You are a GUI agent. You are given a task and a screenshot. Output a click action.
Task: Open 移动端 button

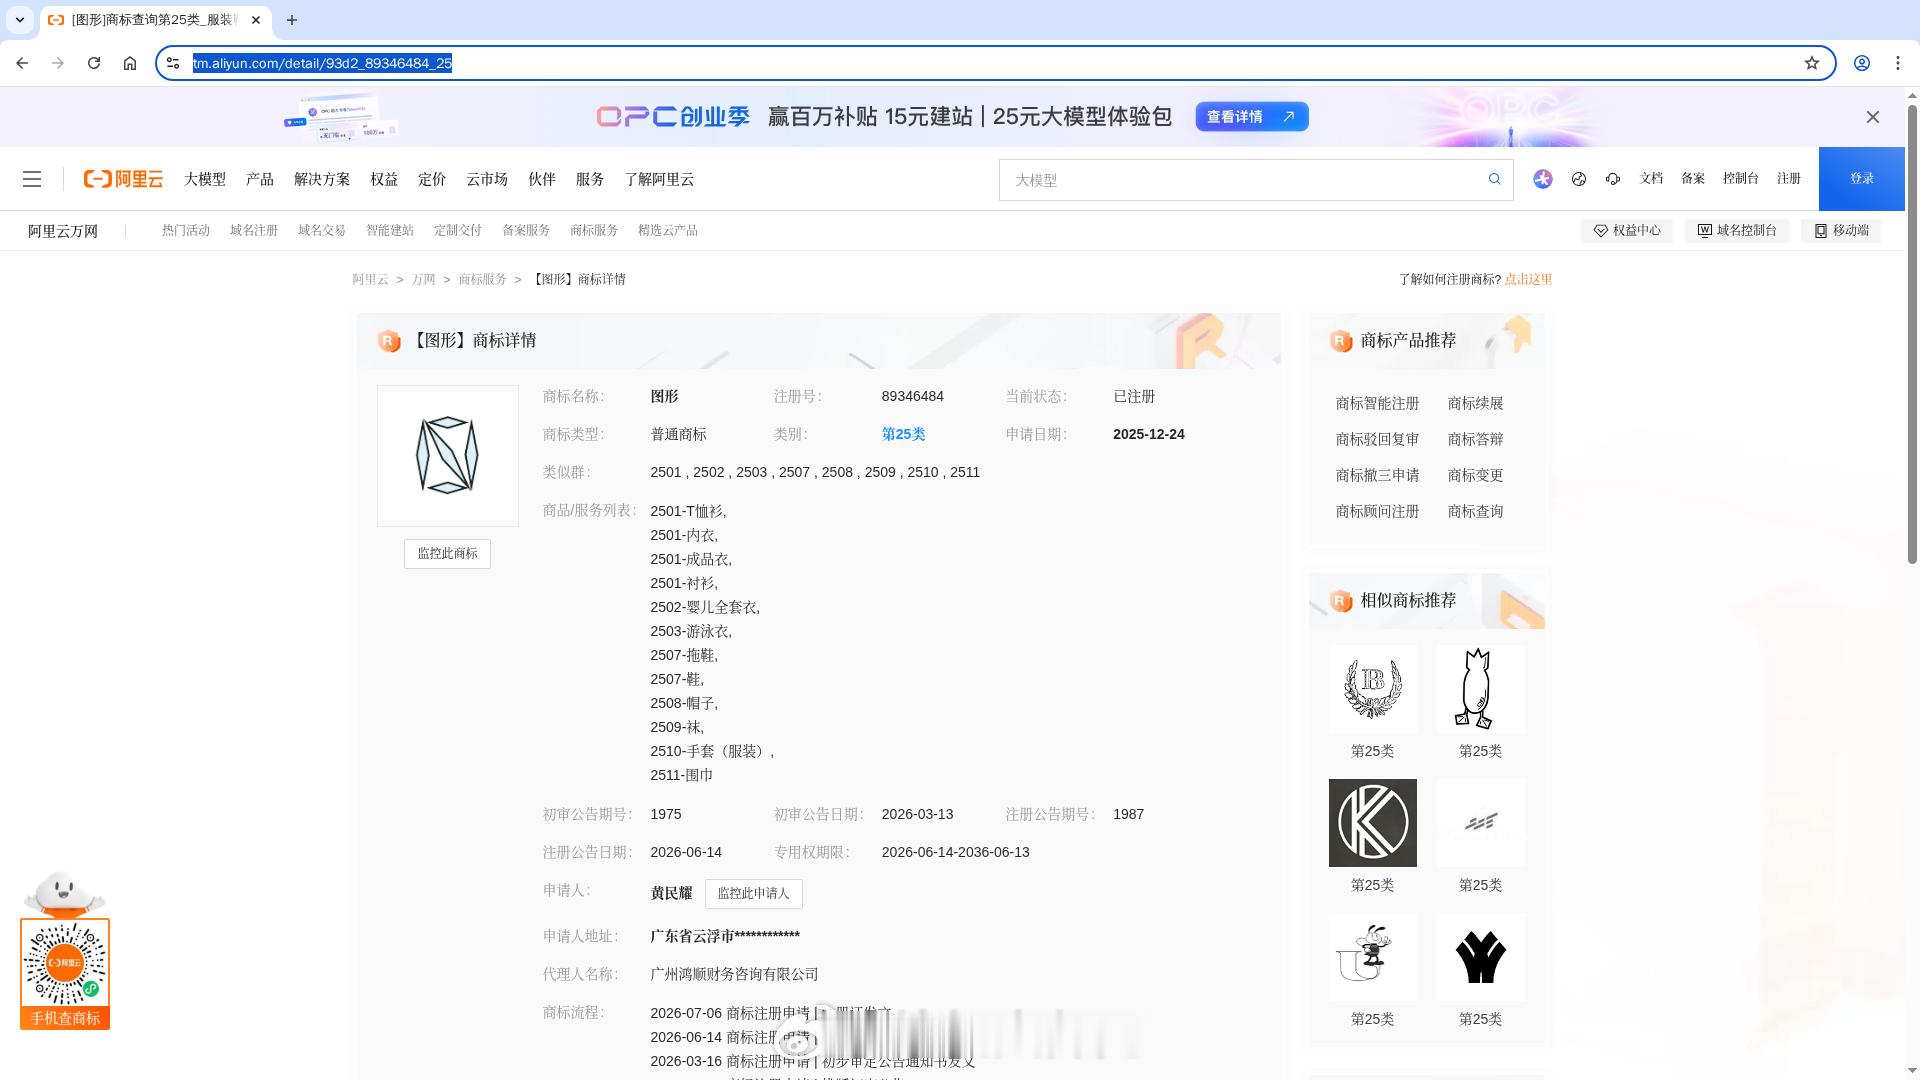(x=1841, y=230)
